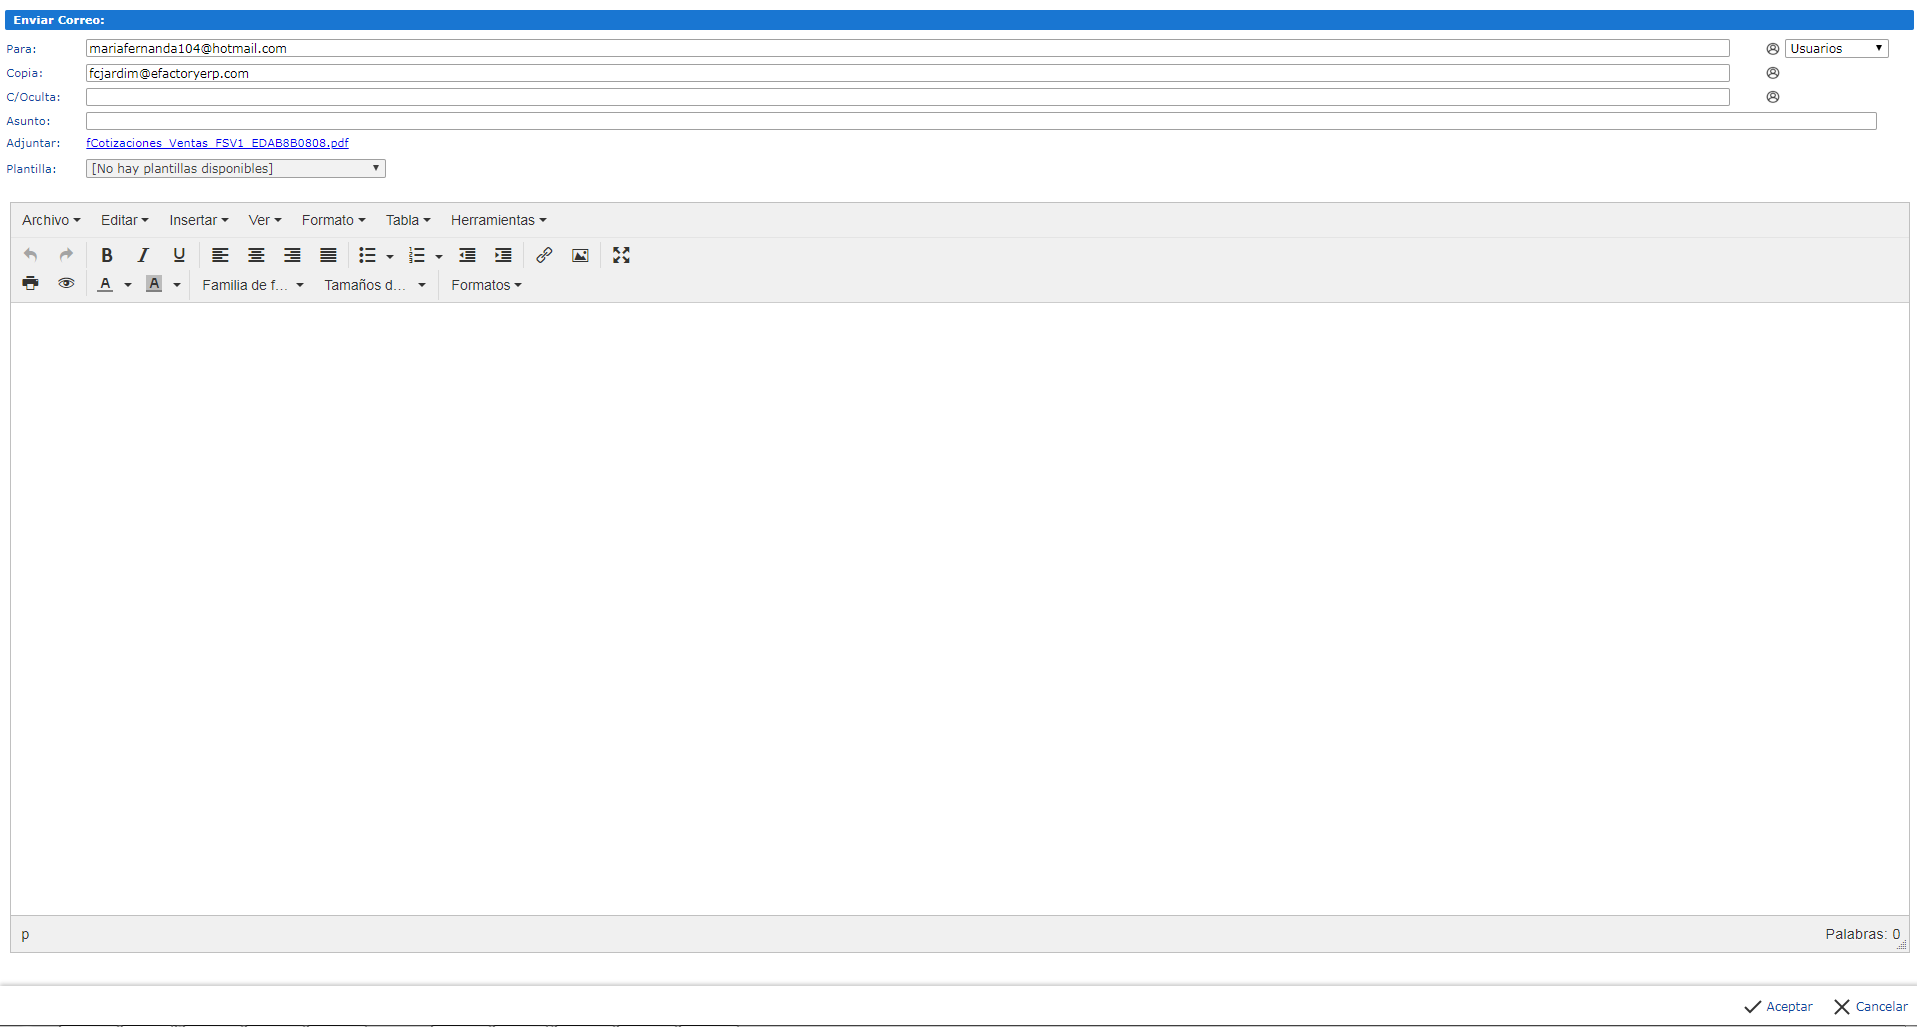1917x1027 pixels.
Task: Click the Palabras word count
Action: [x=1862, y=934]
